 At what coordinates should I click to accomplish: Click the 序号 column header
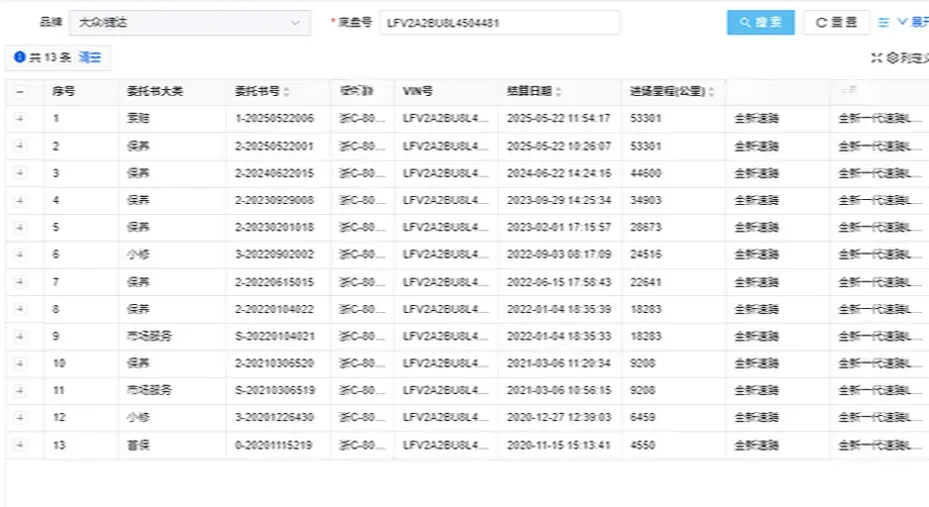tap(63, 91)
